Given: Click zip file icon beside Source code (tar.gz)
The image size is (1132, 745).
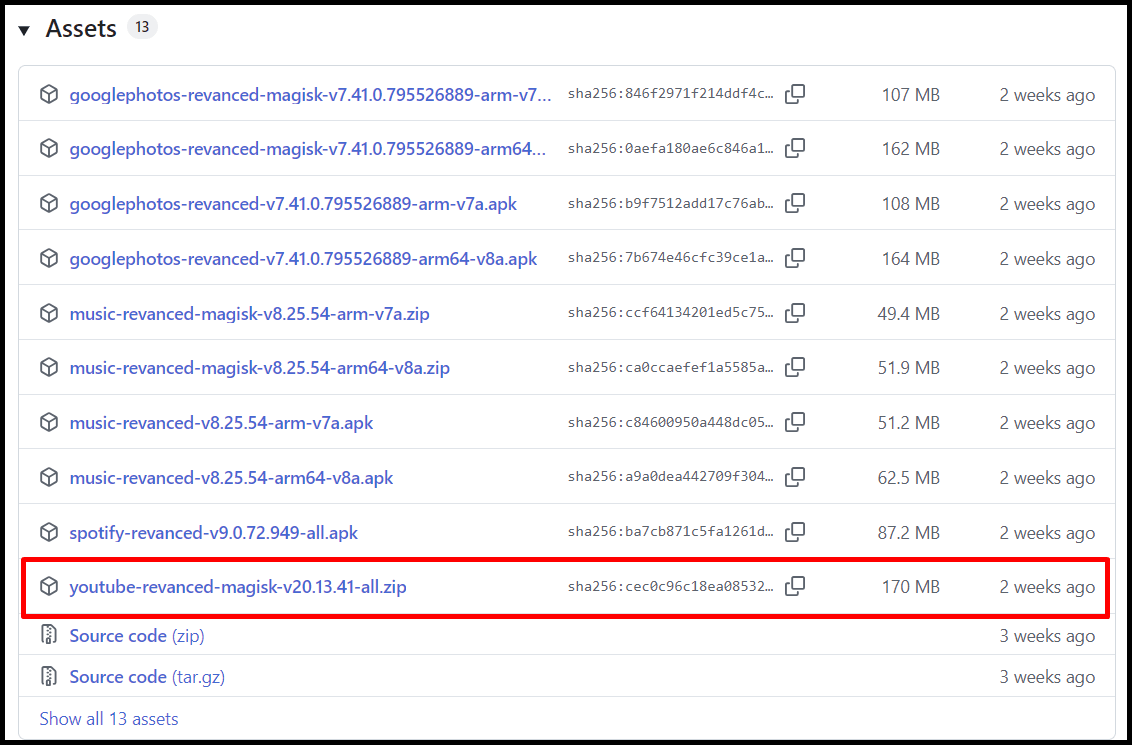Looking at the screenshot, I should [48, 676].
